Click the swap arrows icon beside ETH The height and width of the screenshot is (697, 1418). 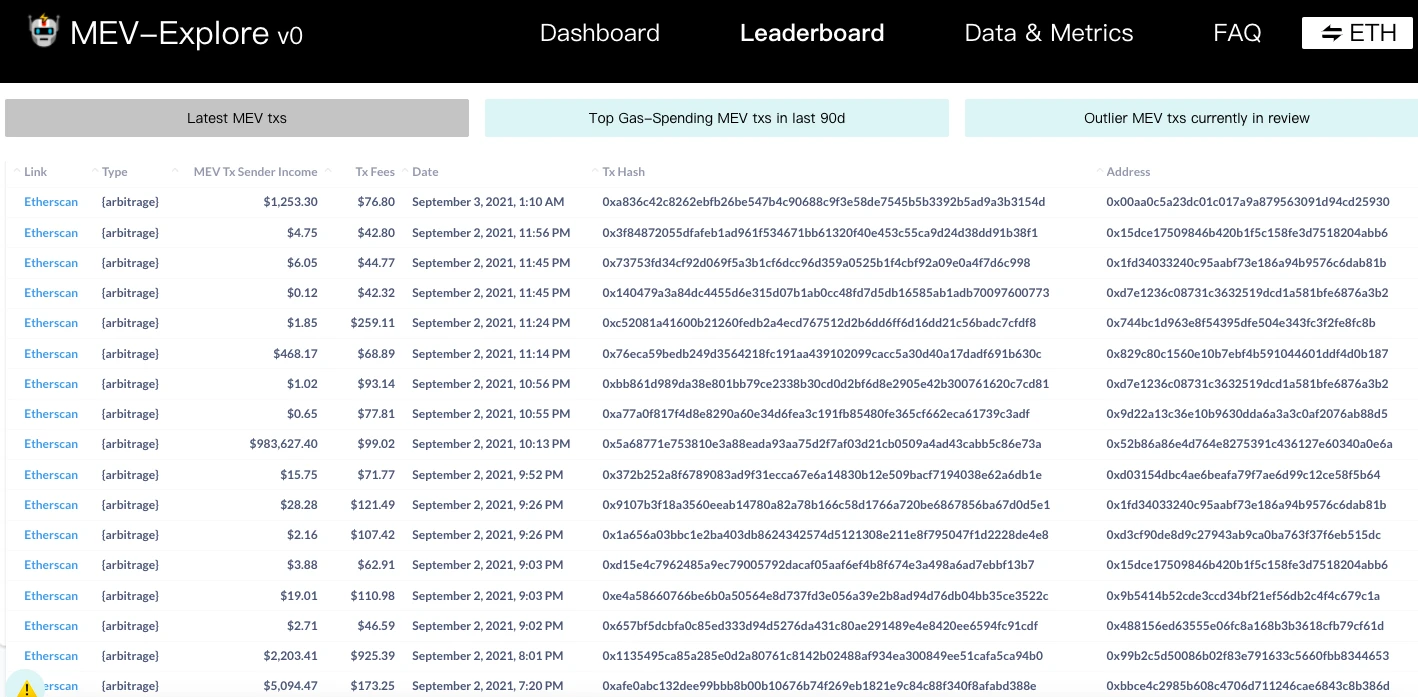point(1331,33)
